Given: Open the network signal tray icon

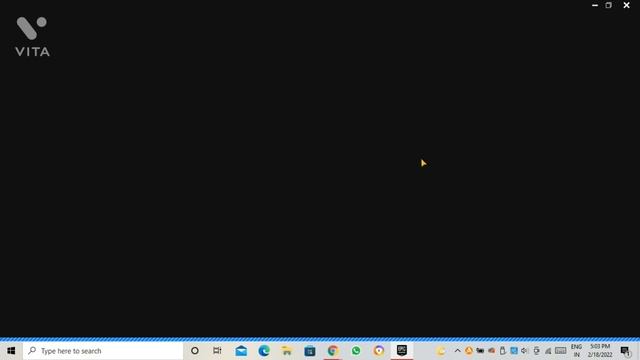Looking at the screenshot, I should [x=548, y=351].
